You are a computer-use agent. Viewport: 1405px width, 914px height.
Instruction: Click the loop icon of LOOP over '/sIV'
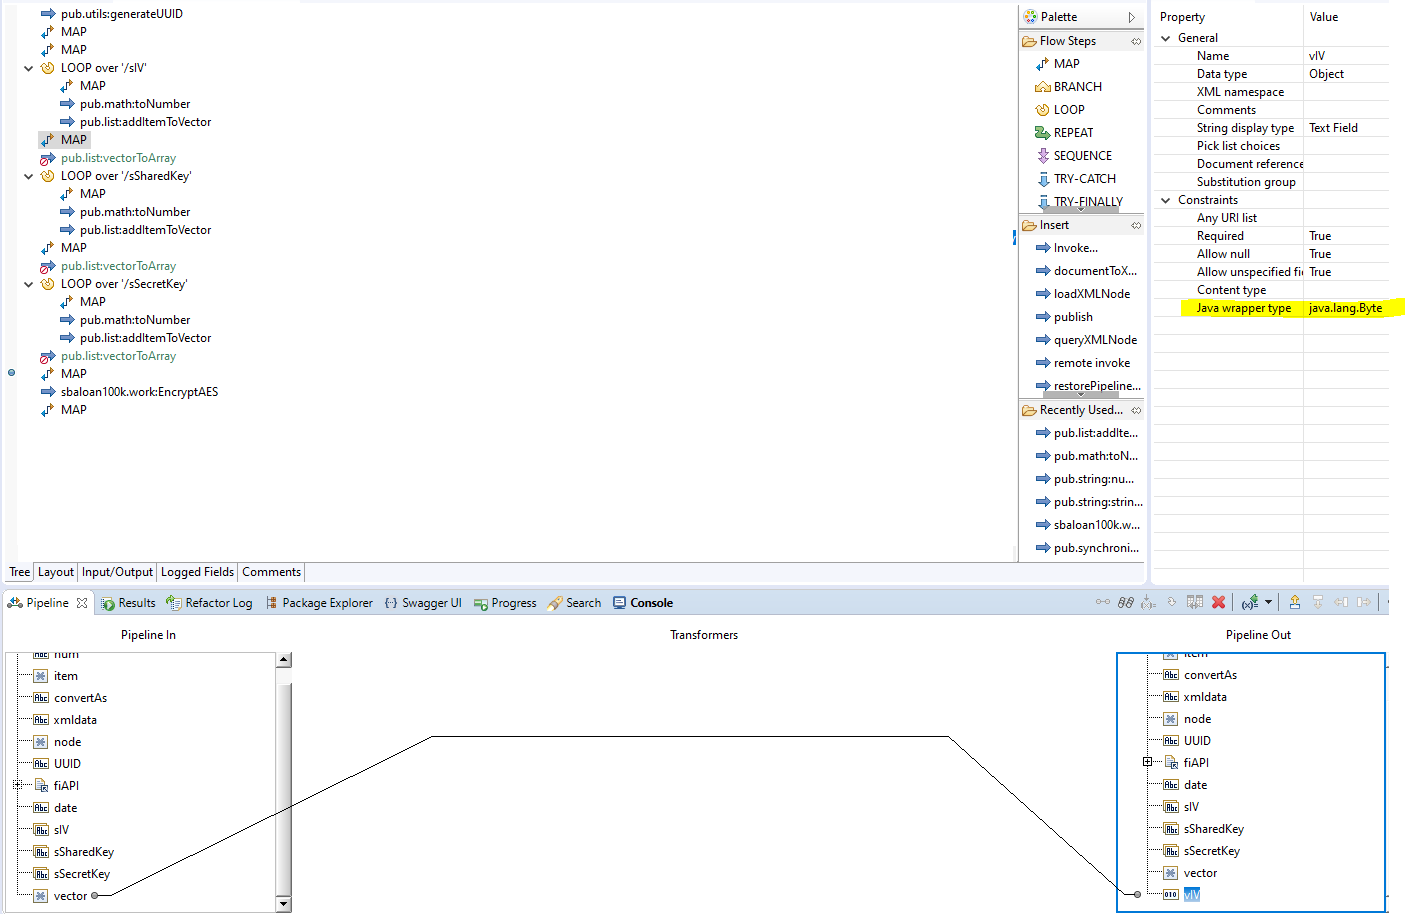pos(47,68)
